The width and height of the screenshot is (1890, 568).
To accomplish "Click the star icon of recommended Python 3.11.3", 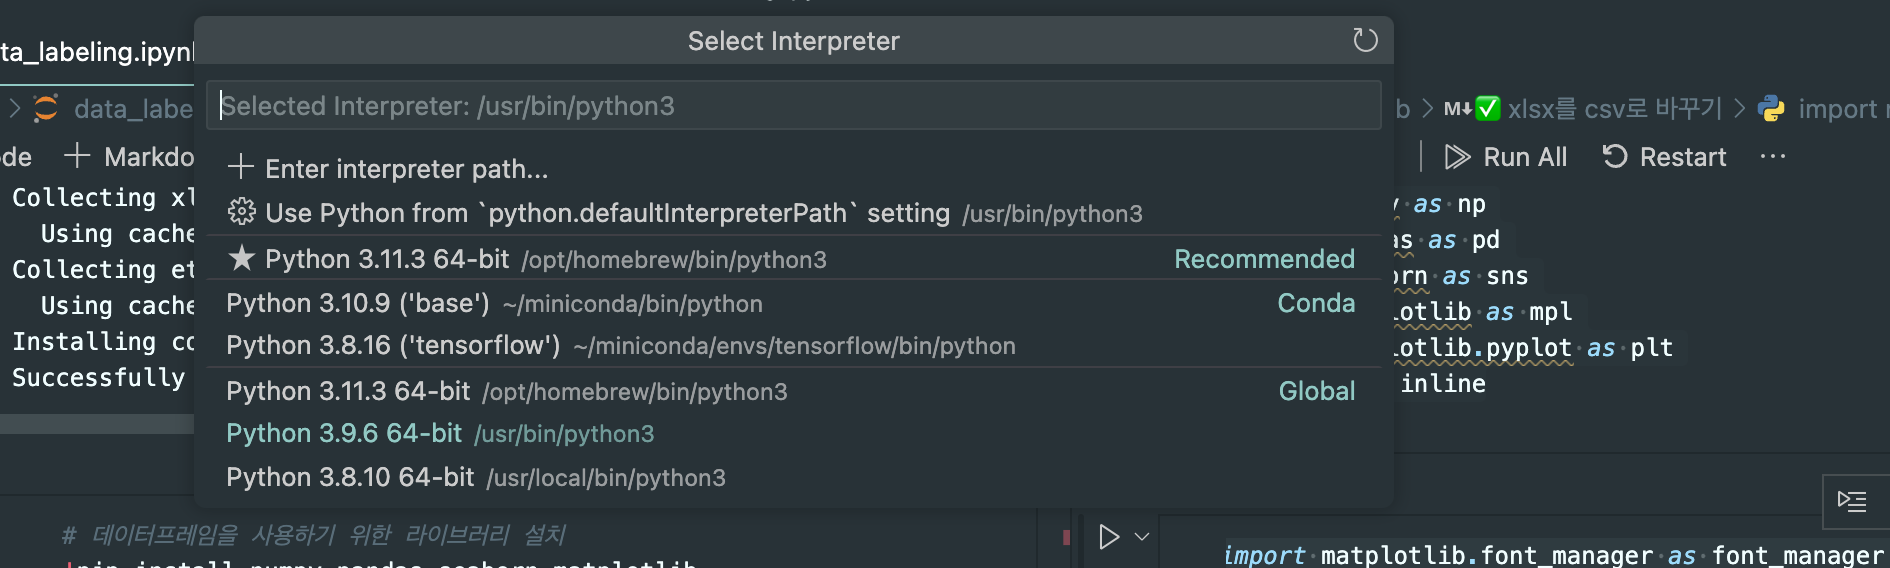I will (241, 258).
